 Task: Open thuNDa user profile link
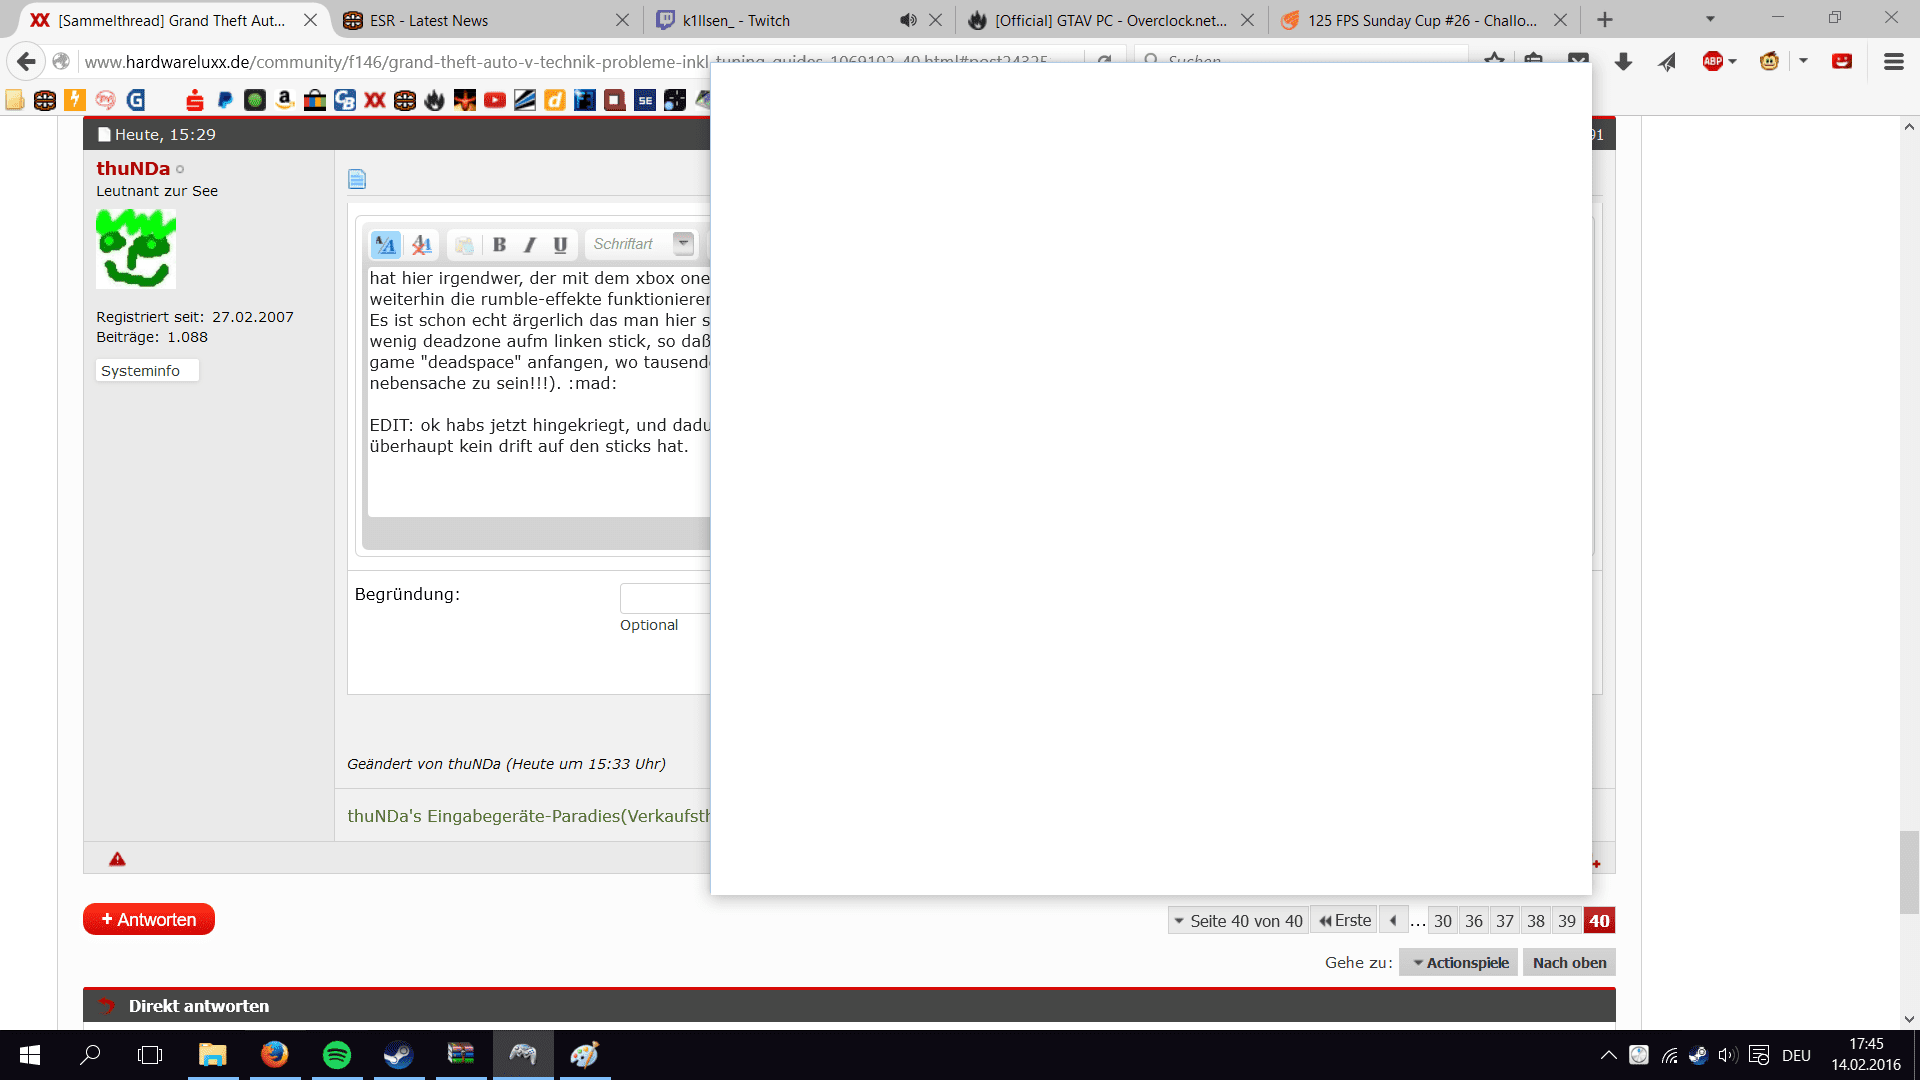pos(133,169)
